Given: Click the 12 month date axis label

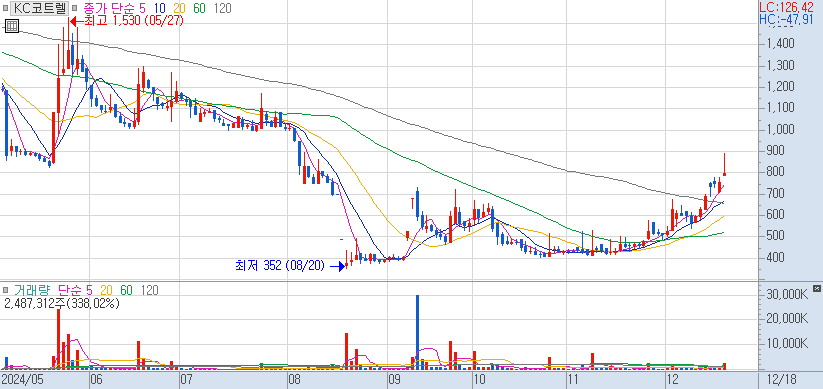Looking at the screenshot, I should 672,380.
